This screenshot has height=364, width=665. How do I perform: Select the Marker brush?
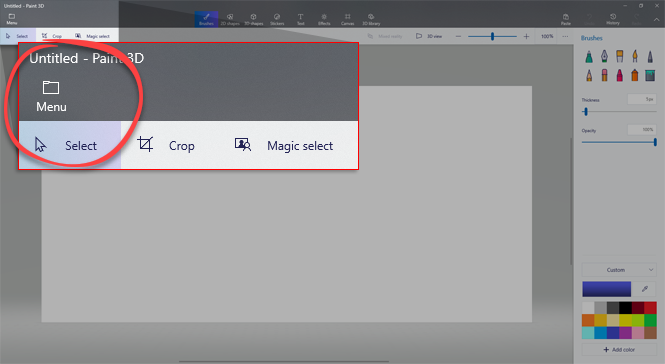point(589,56)
